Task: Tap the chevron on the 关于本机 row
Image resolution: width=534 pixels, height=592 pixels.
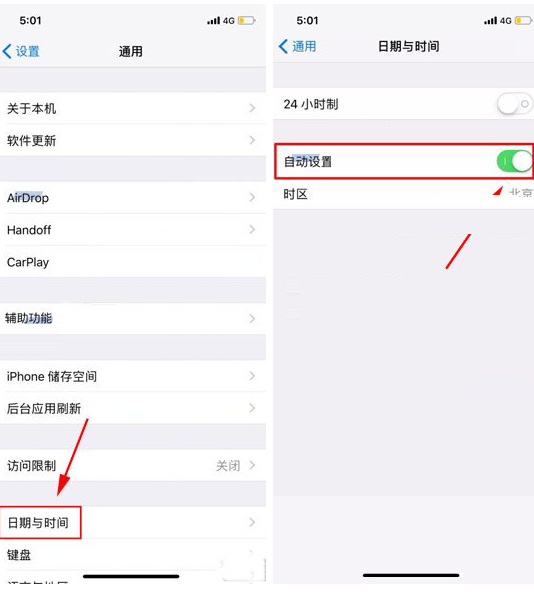Action: pyautogui.click(x=252, y=108)
